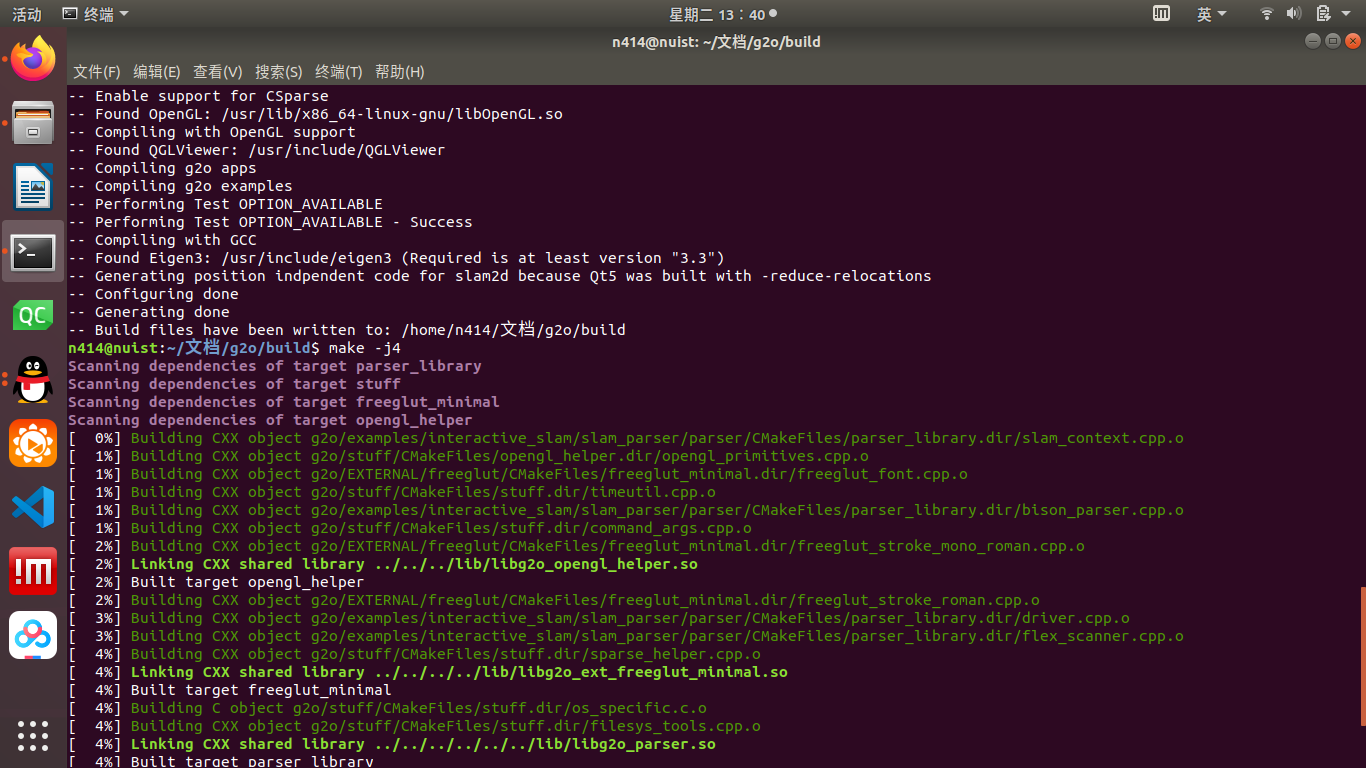This screenshot has height=768, width=1366.
Task: Click the filesys_tools.cpp.o build line
Action: click(414, 726)
